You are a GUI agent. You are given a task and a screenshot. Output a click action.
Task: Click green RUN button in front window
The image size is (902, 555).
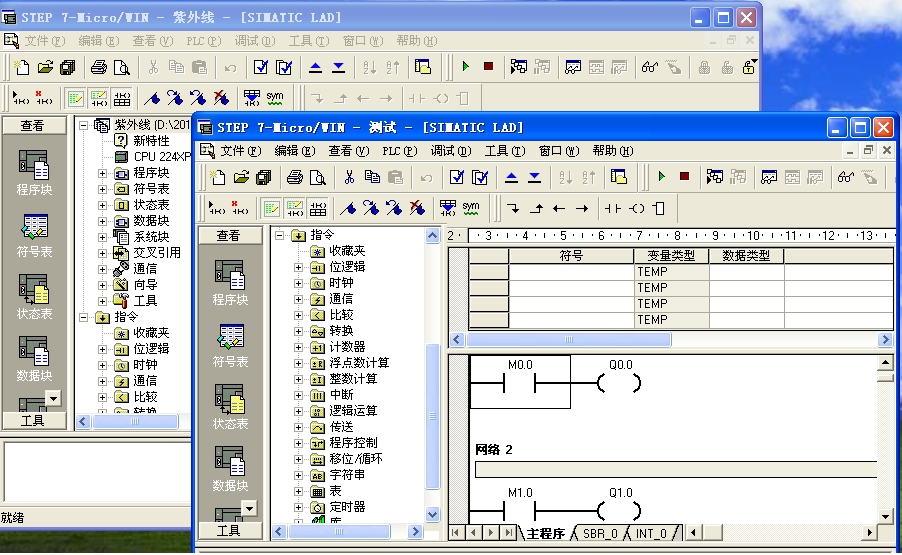(662, 177)
